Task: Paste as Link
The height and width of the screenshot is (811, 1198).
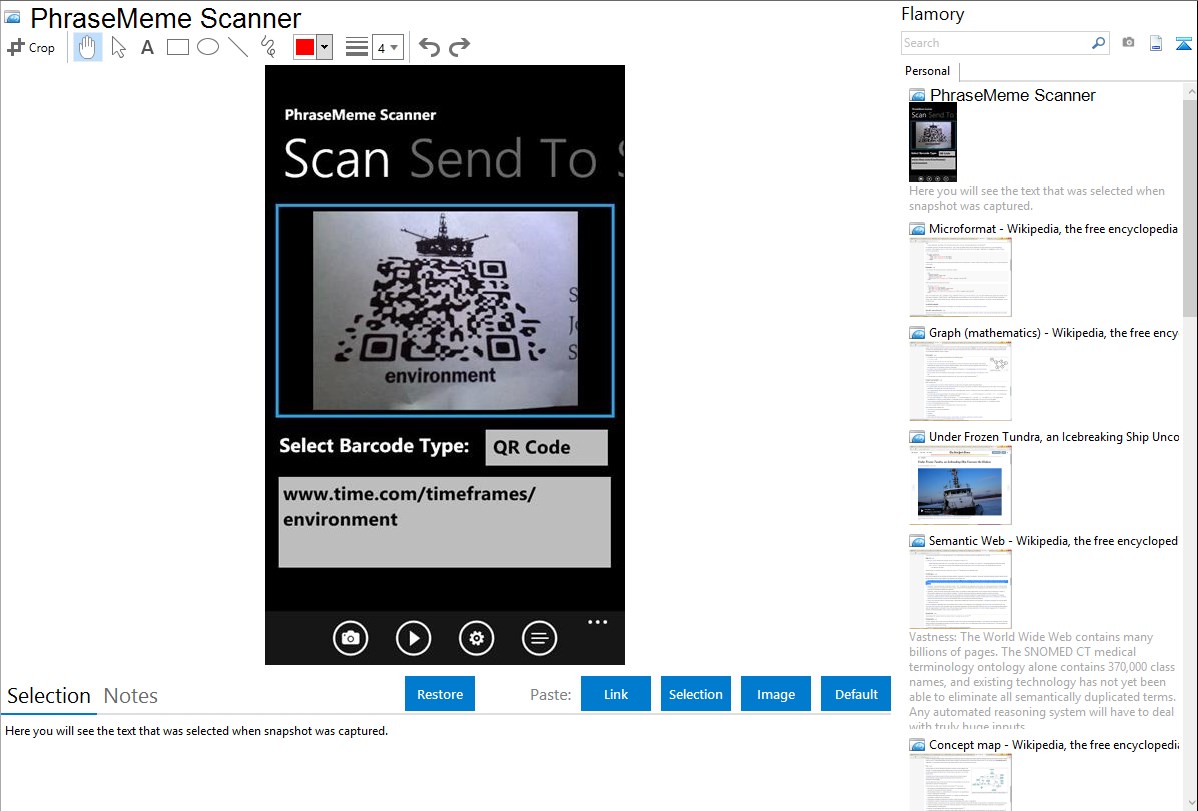Action: pos(616,694)
